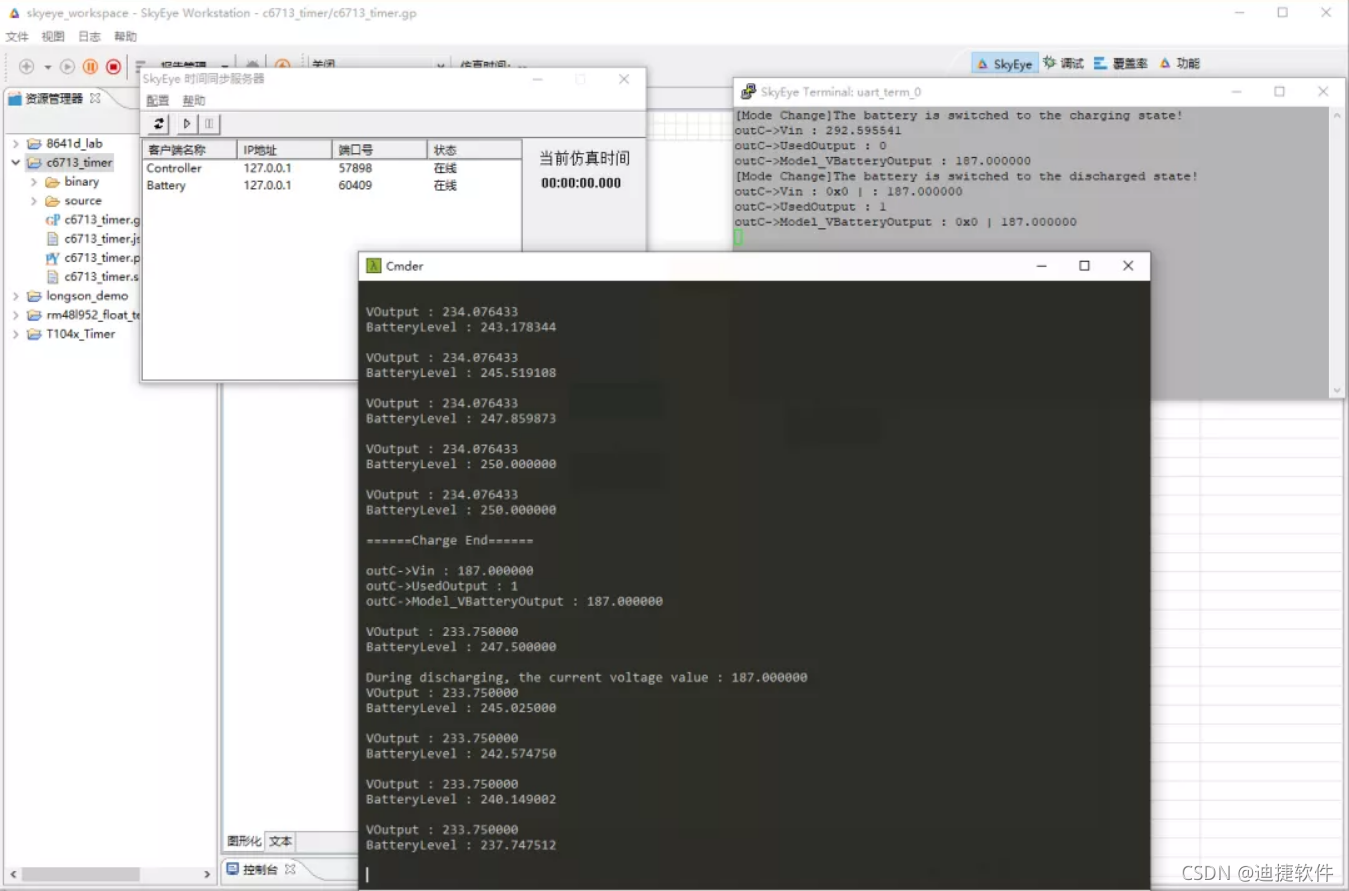Expand the 8641d_lab project

coord(16,144)
